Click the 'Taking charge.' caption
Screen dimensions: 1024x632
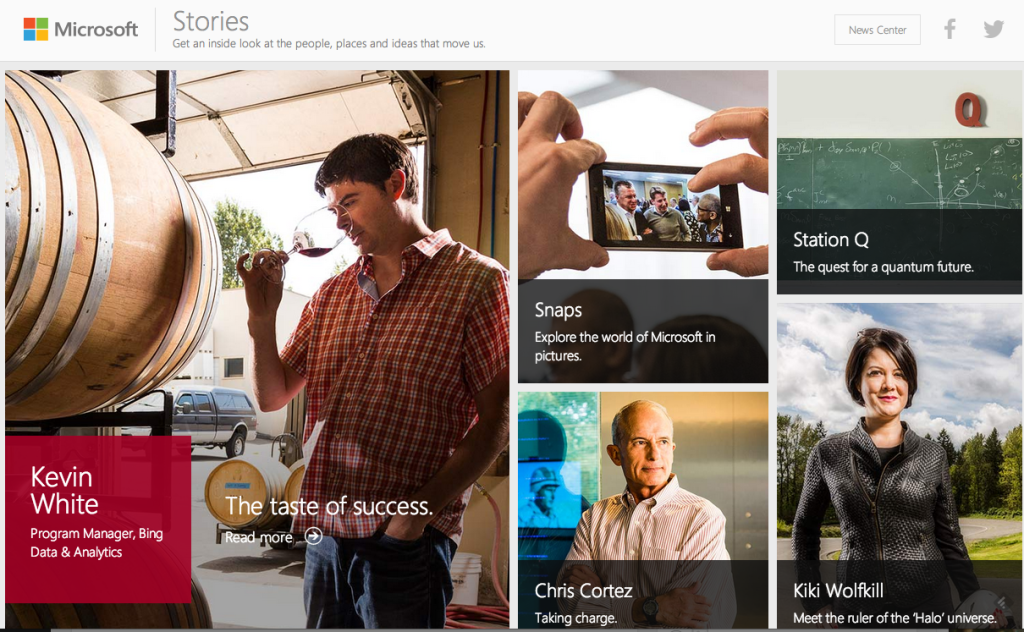click(575, 618)
